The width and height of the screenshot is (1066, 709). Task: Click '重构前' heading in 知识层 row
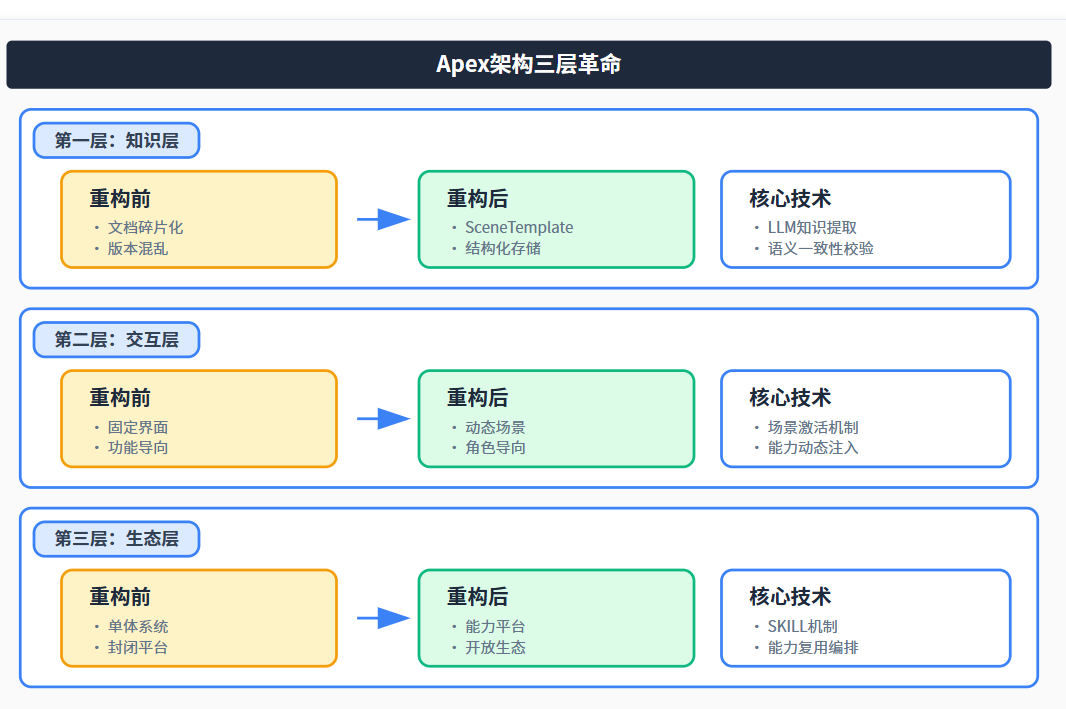click(x=120, y=198)
